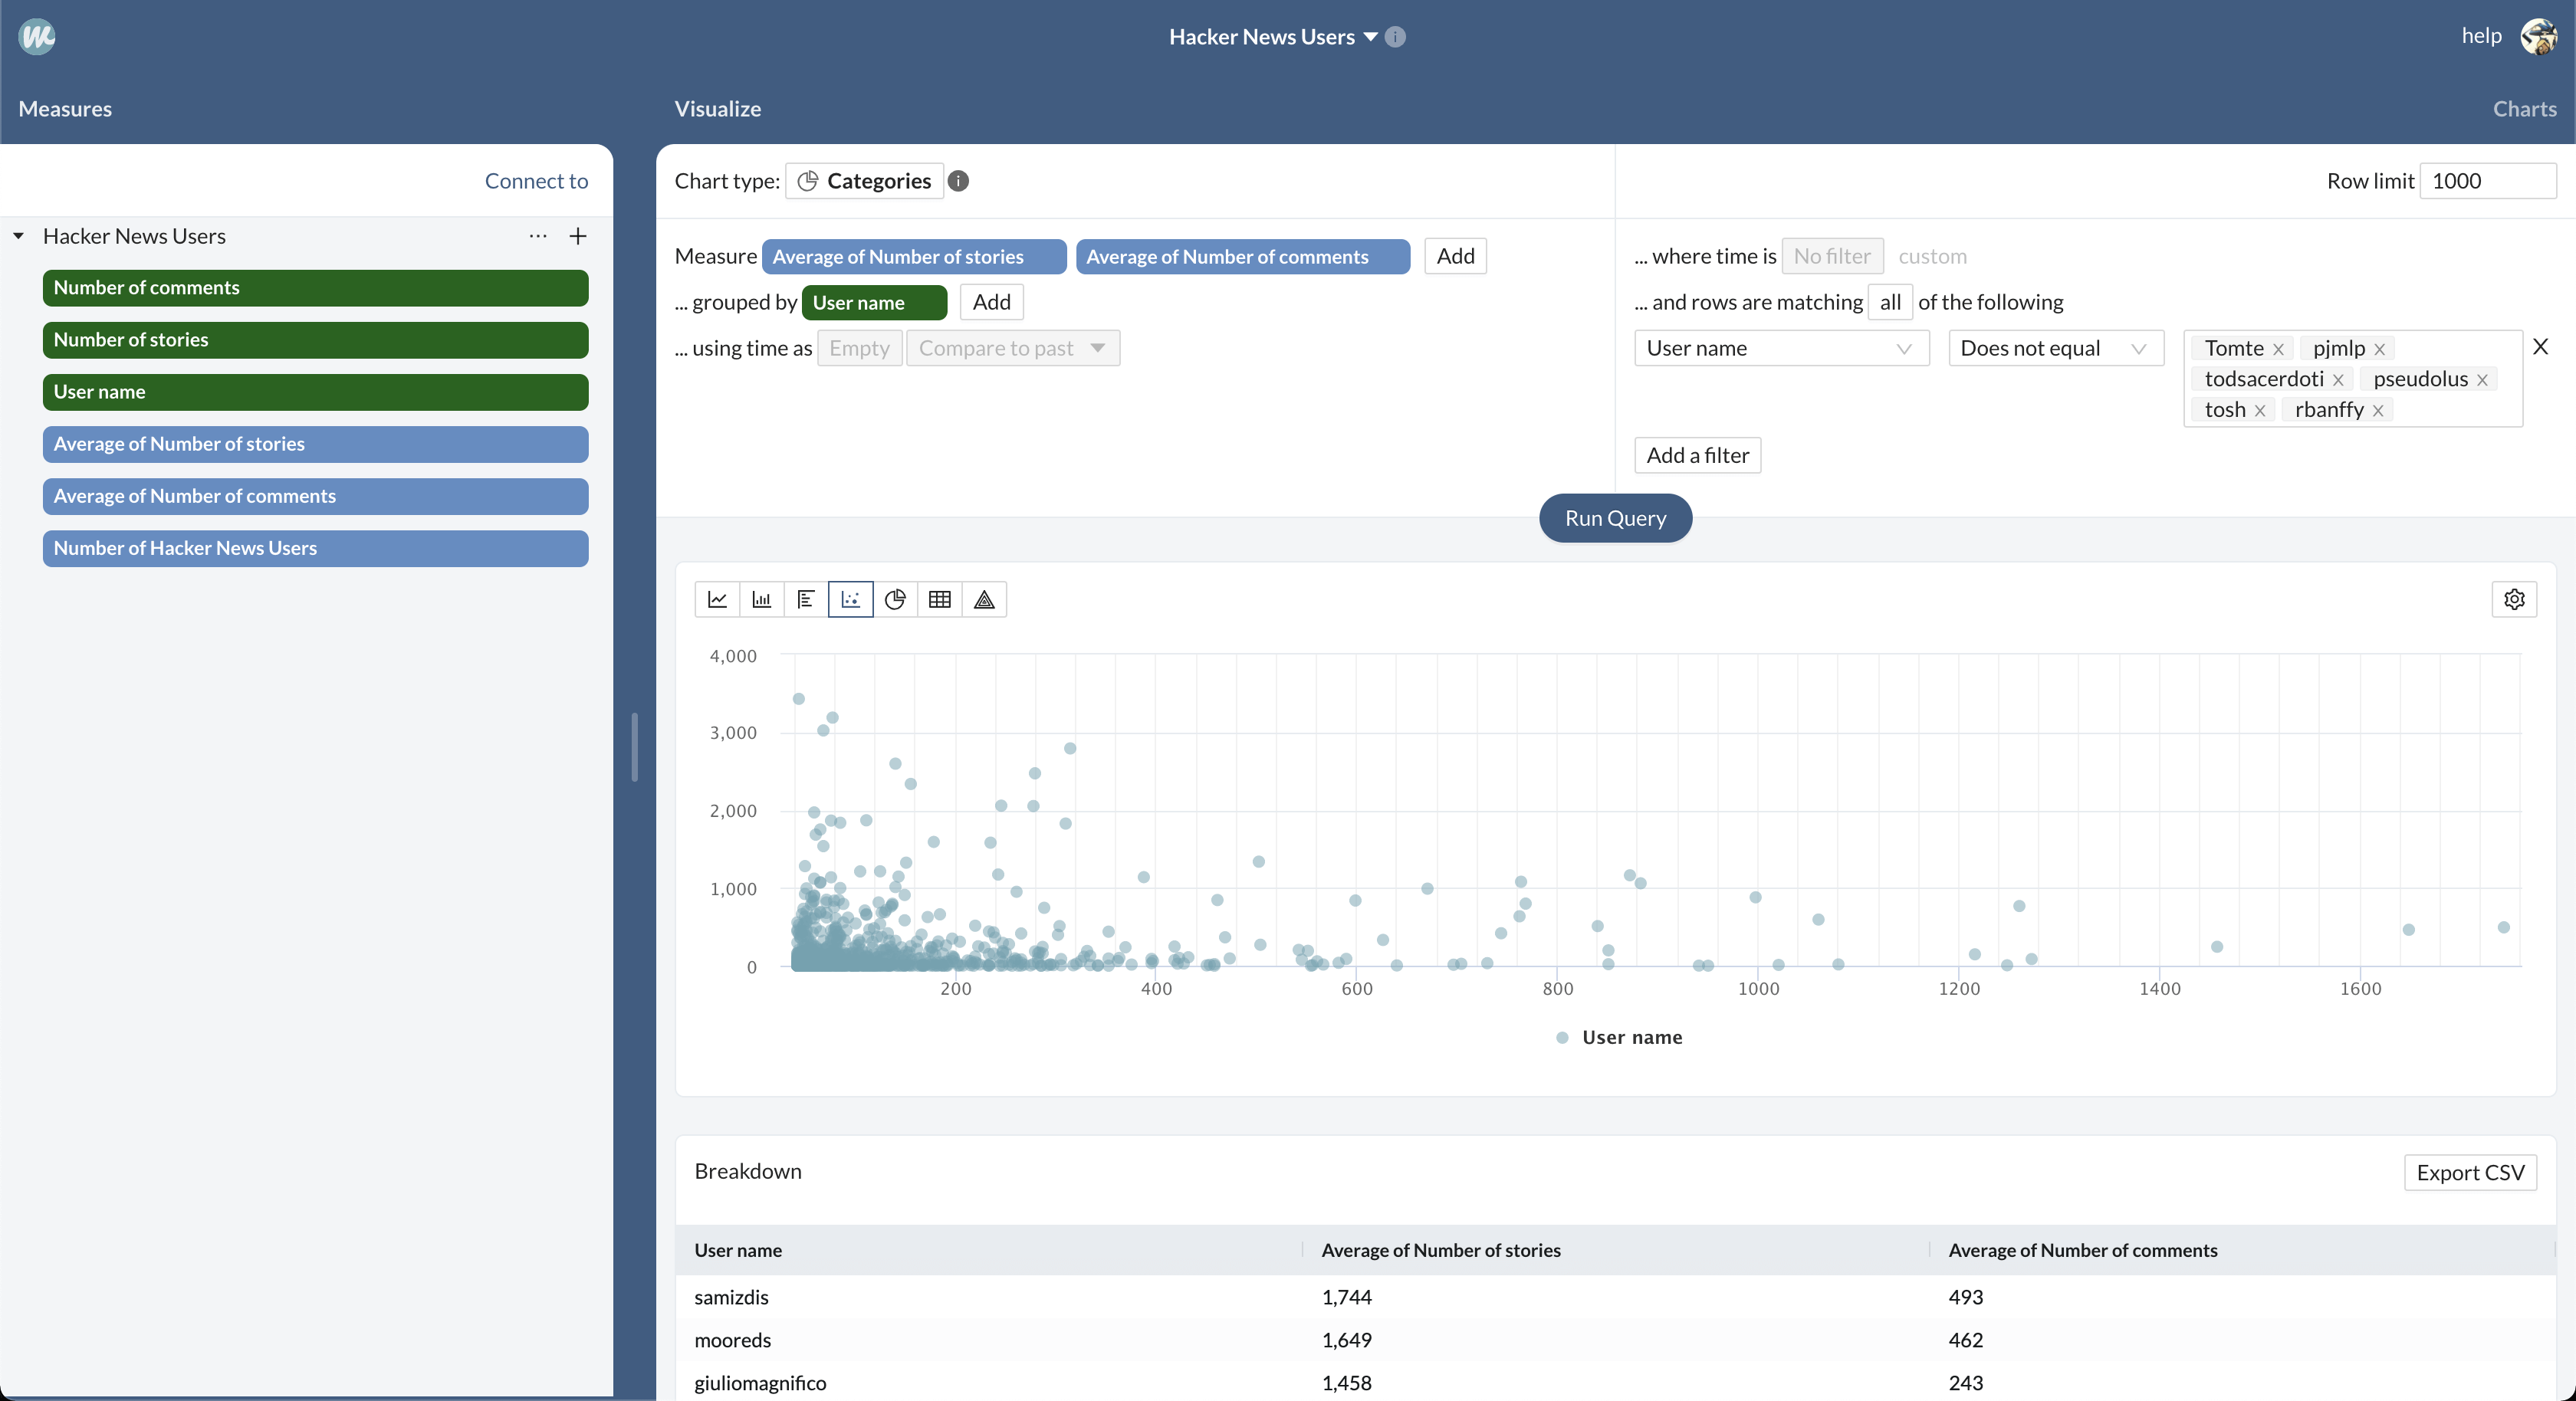This screenshot has height=1401, width=2576.
Task: Click Add a filter button
Action: [x=1698, y=455]
